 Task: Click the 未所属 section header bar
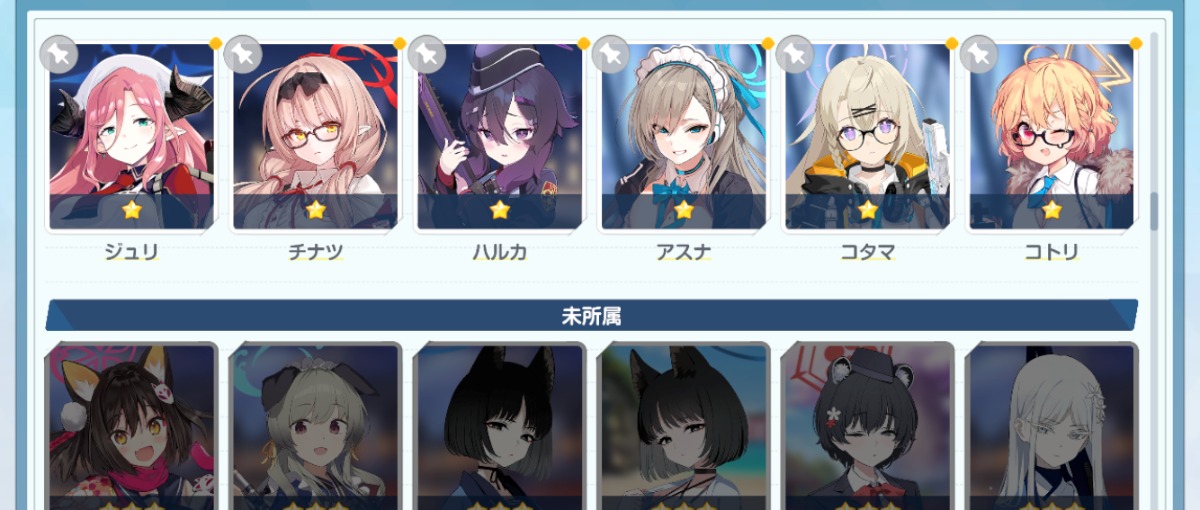(x=591, y=316)
